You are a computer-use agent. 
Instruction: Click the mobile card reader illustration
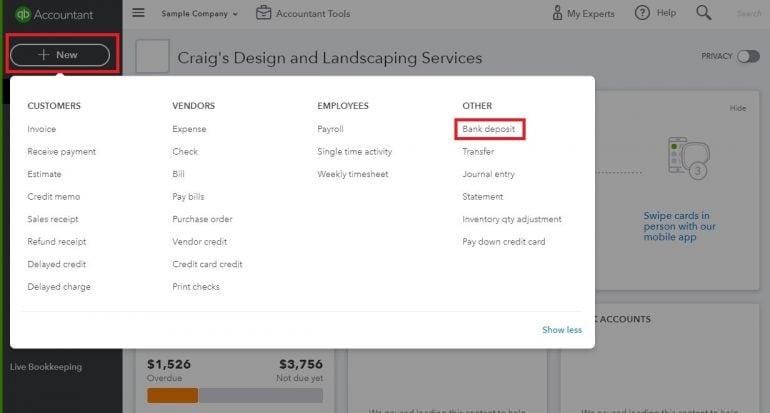(x=688, y=158)
